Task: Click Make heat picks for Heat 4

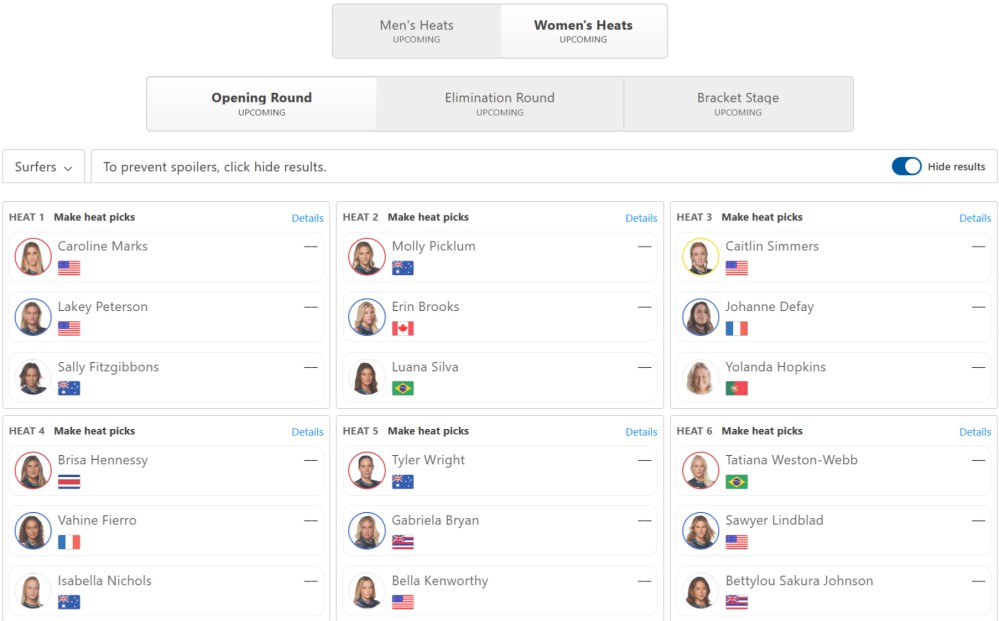Action: (x=94, y=431)
